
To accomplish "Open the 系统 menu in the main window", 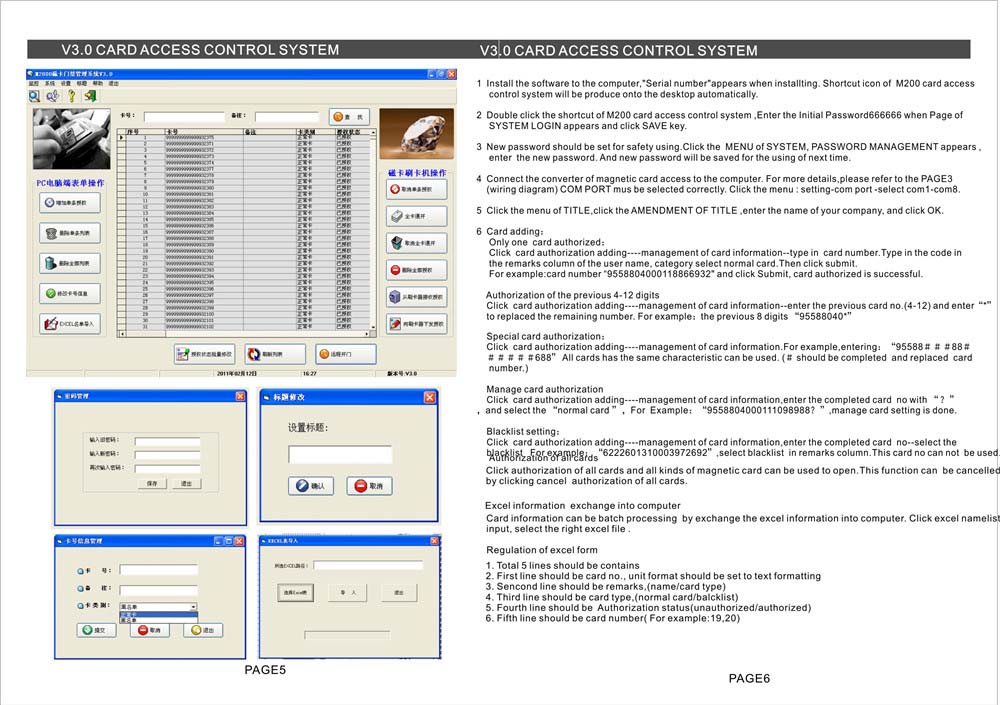I will 49,84.
